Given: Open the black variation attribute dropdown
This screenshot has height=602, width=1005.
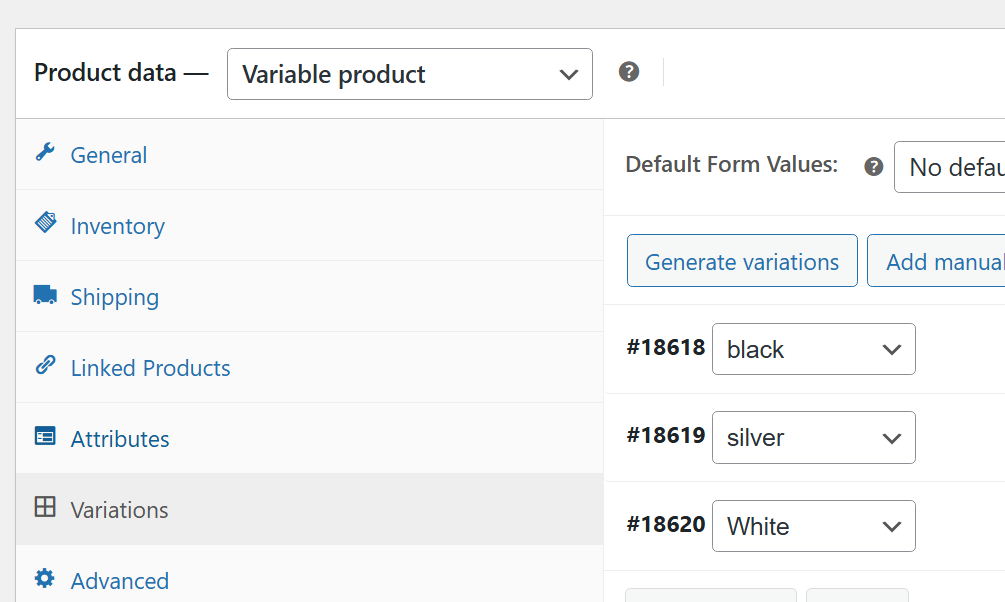Looking at the screenshot, I should click(x=813, y=349).
